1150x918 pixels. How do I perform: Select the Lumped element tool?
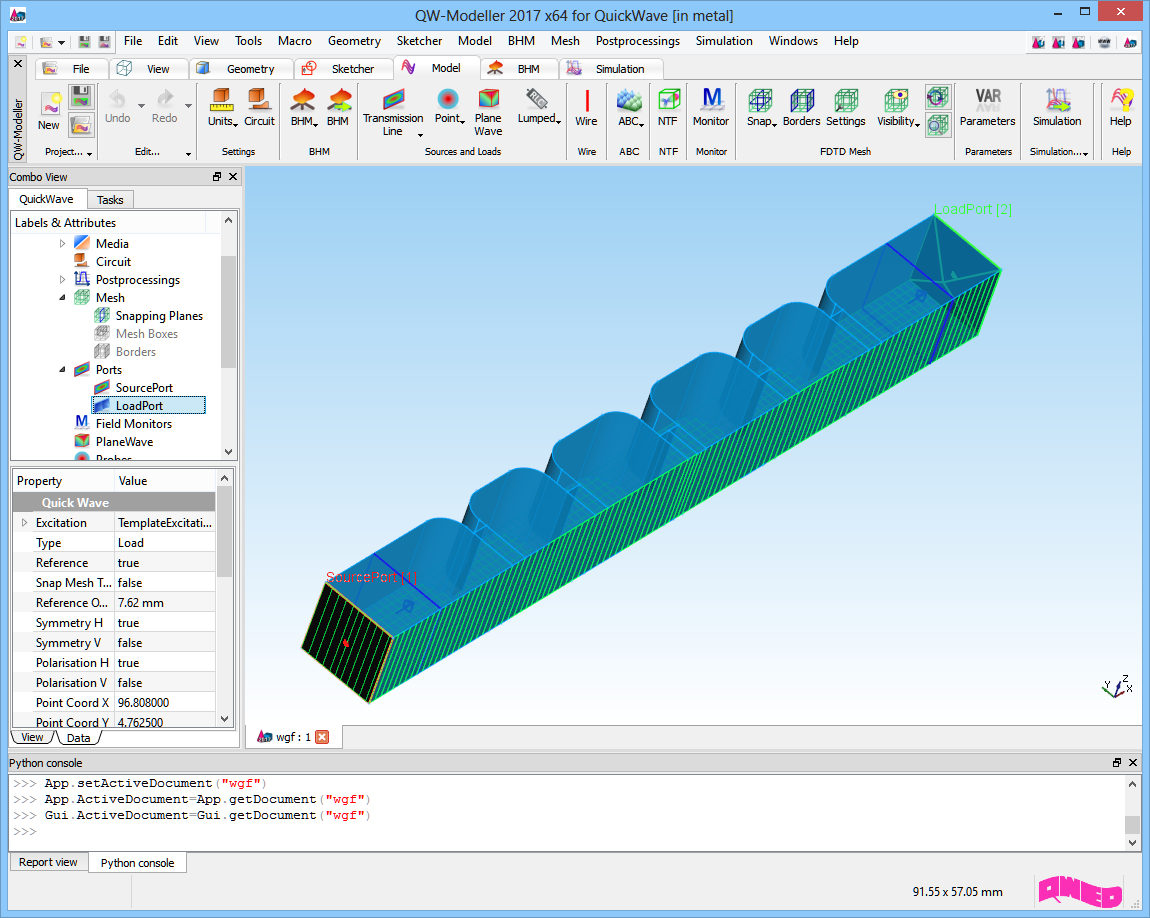click(537, 98)
